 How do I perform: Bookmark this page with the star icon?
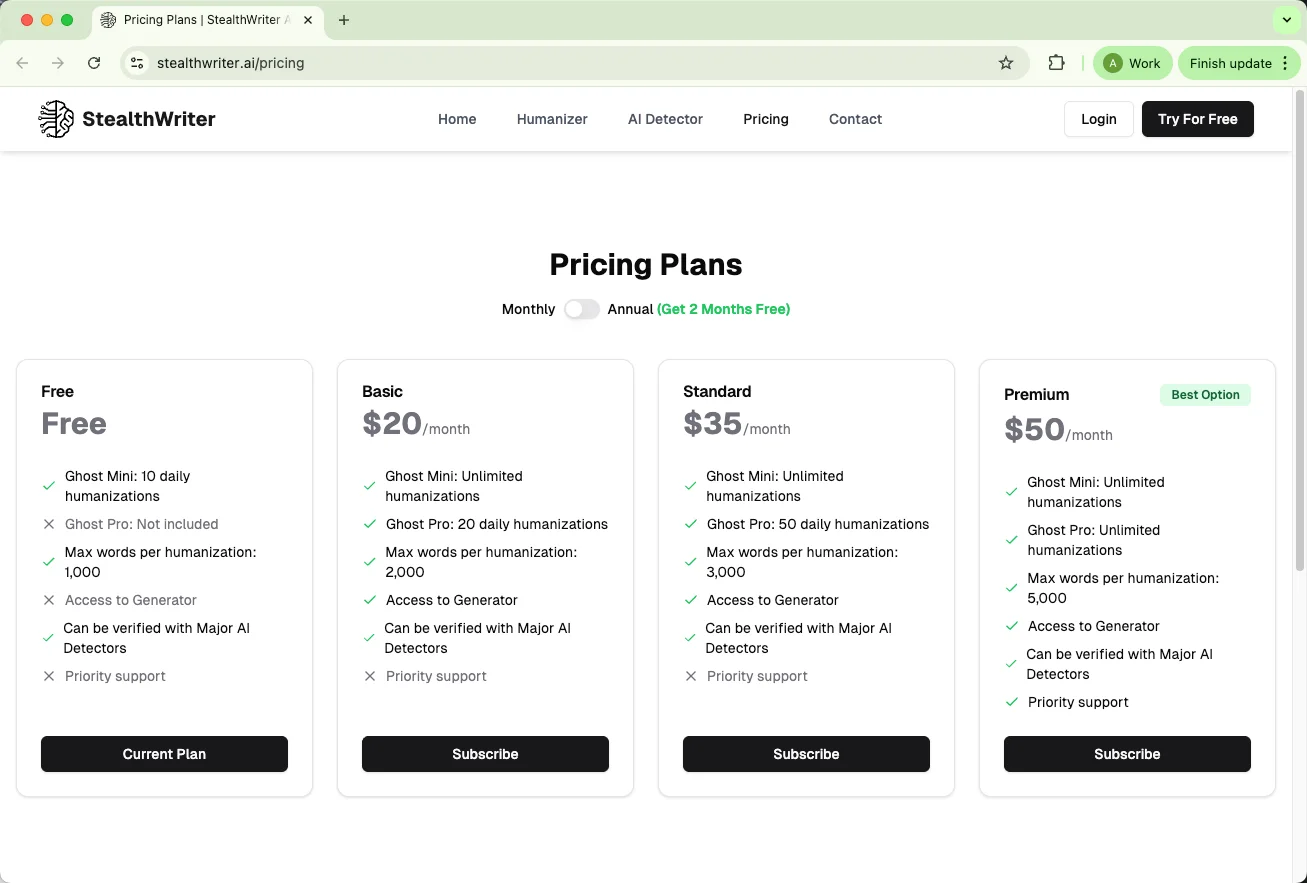[1006, 63]
